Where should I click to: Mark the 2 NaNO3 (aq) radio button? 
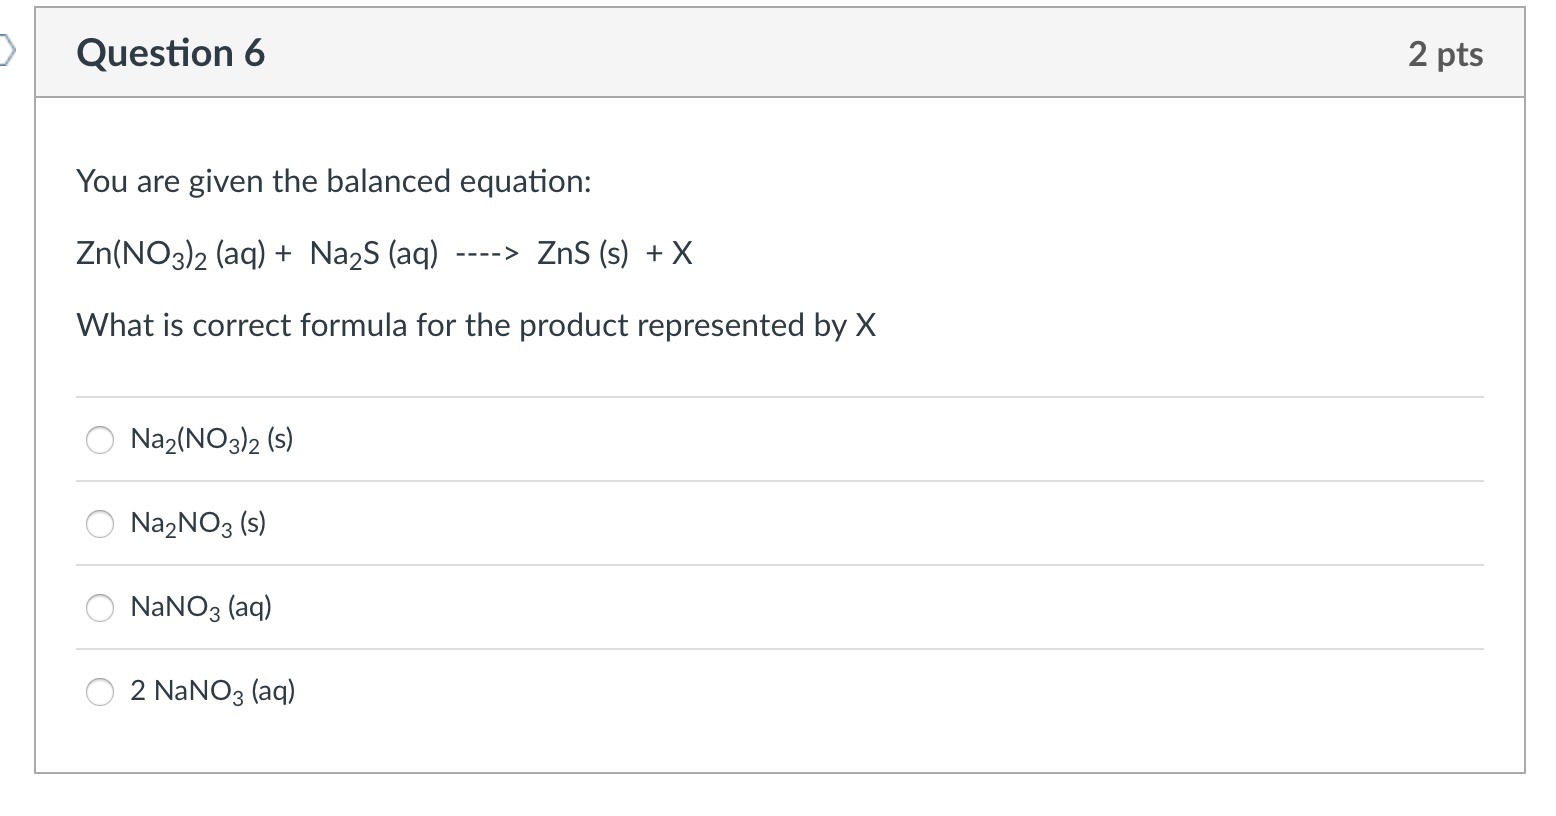[100, 692]
